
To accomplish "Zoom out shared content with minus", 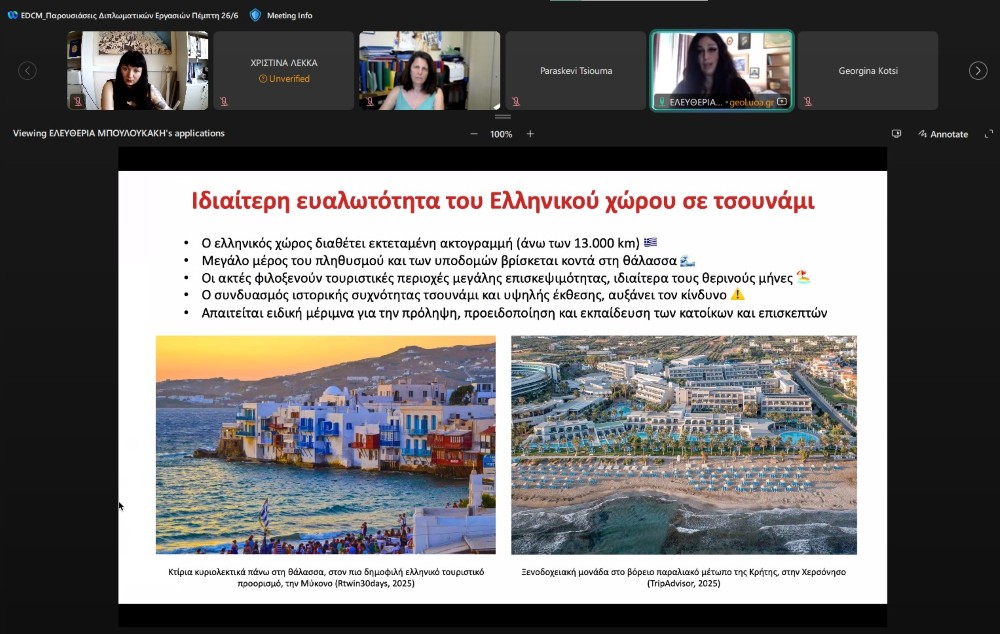I will 474,134.
